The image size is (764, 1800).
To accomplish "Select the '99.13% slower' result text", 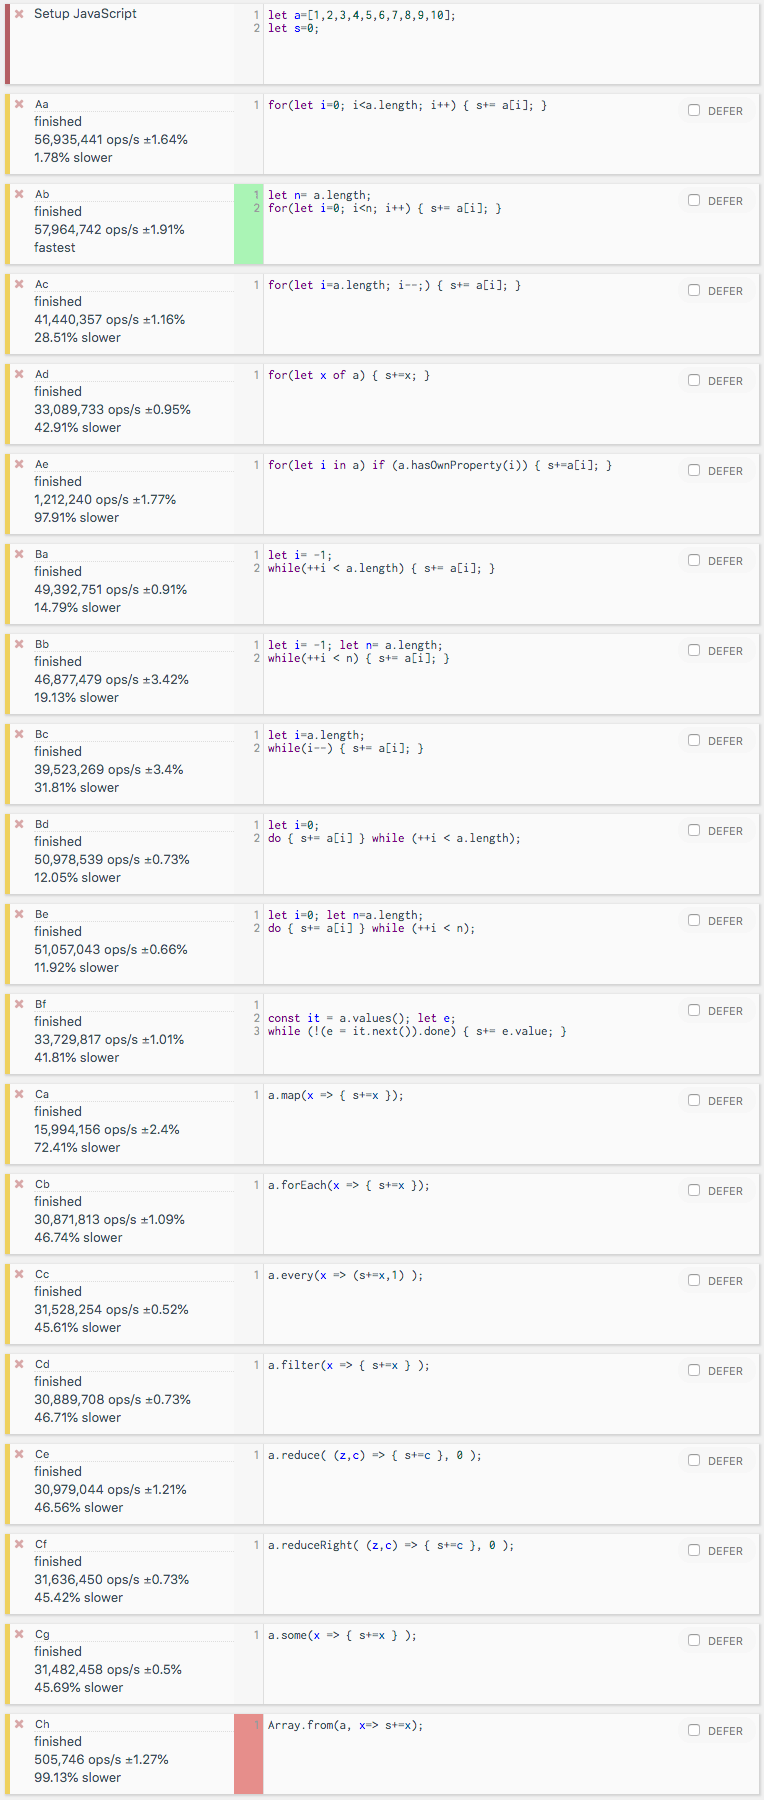I will point(77,1778).
